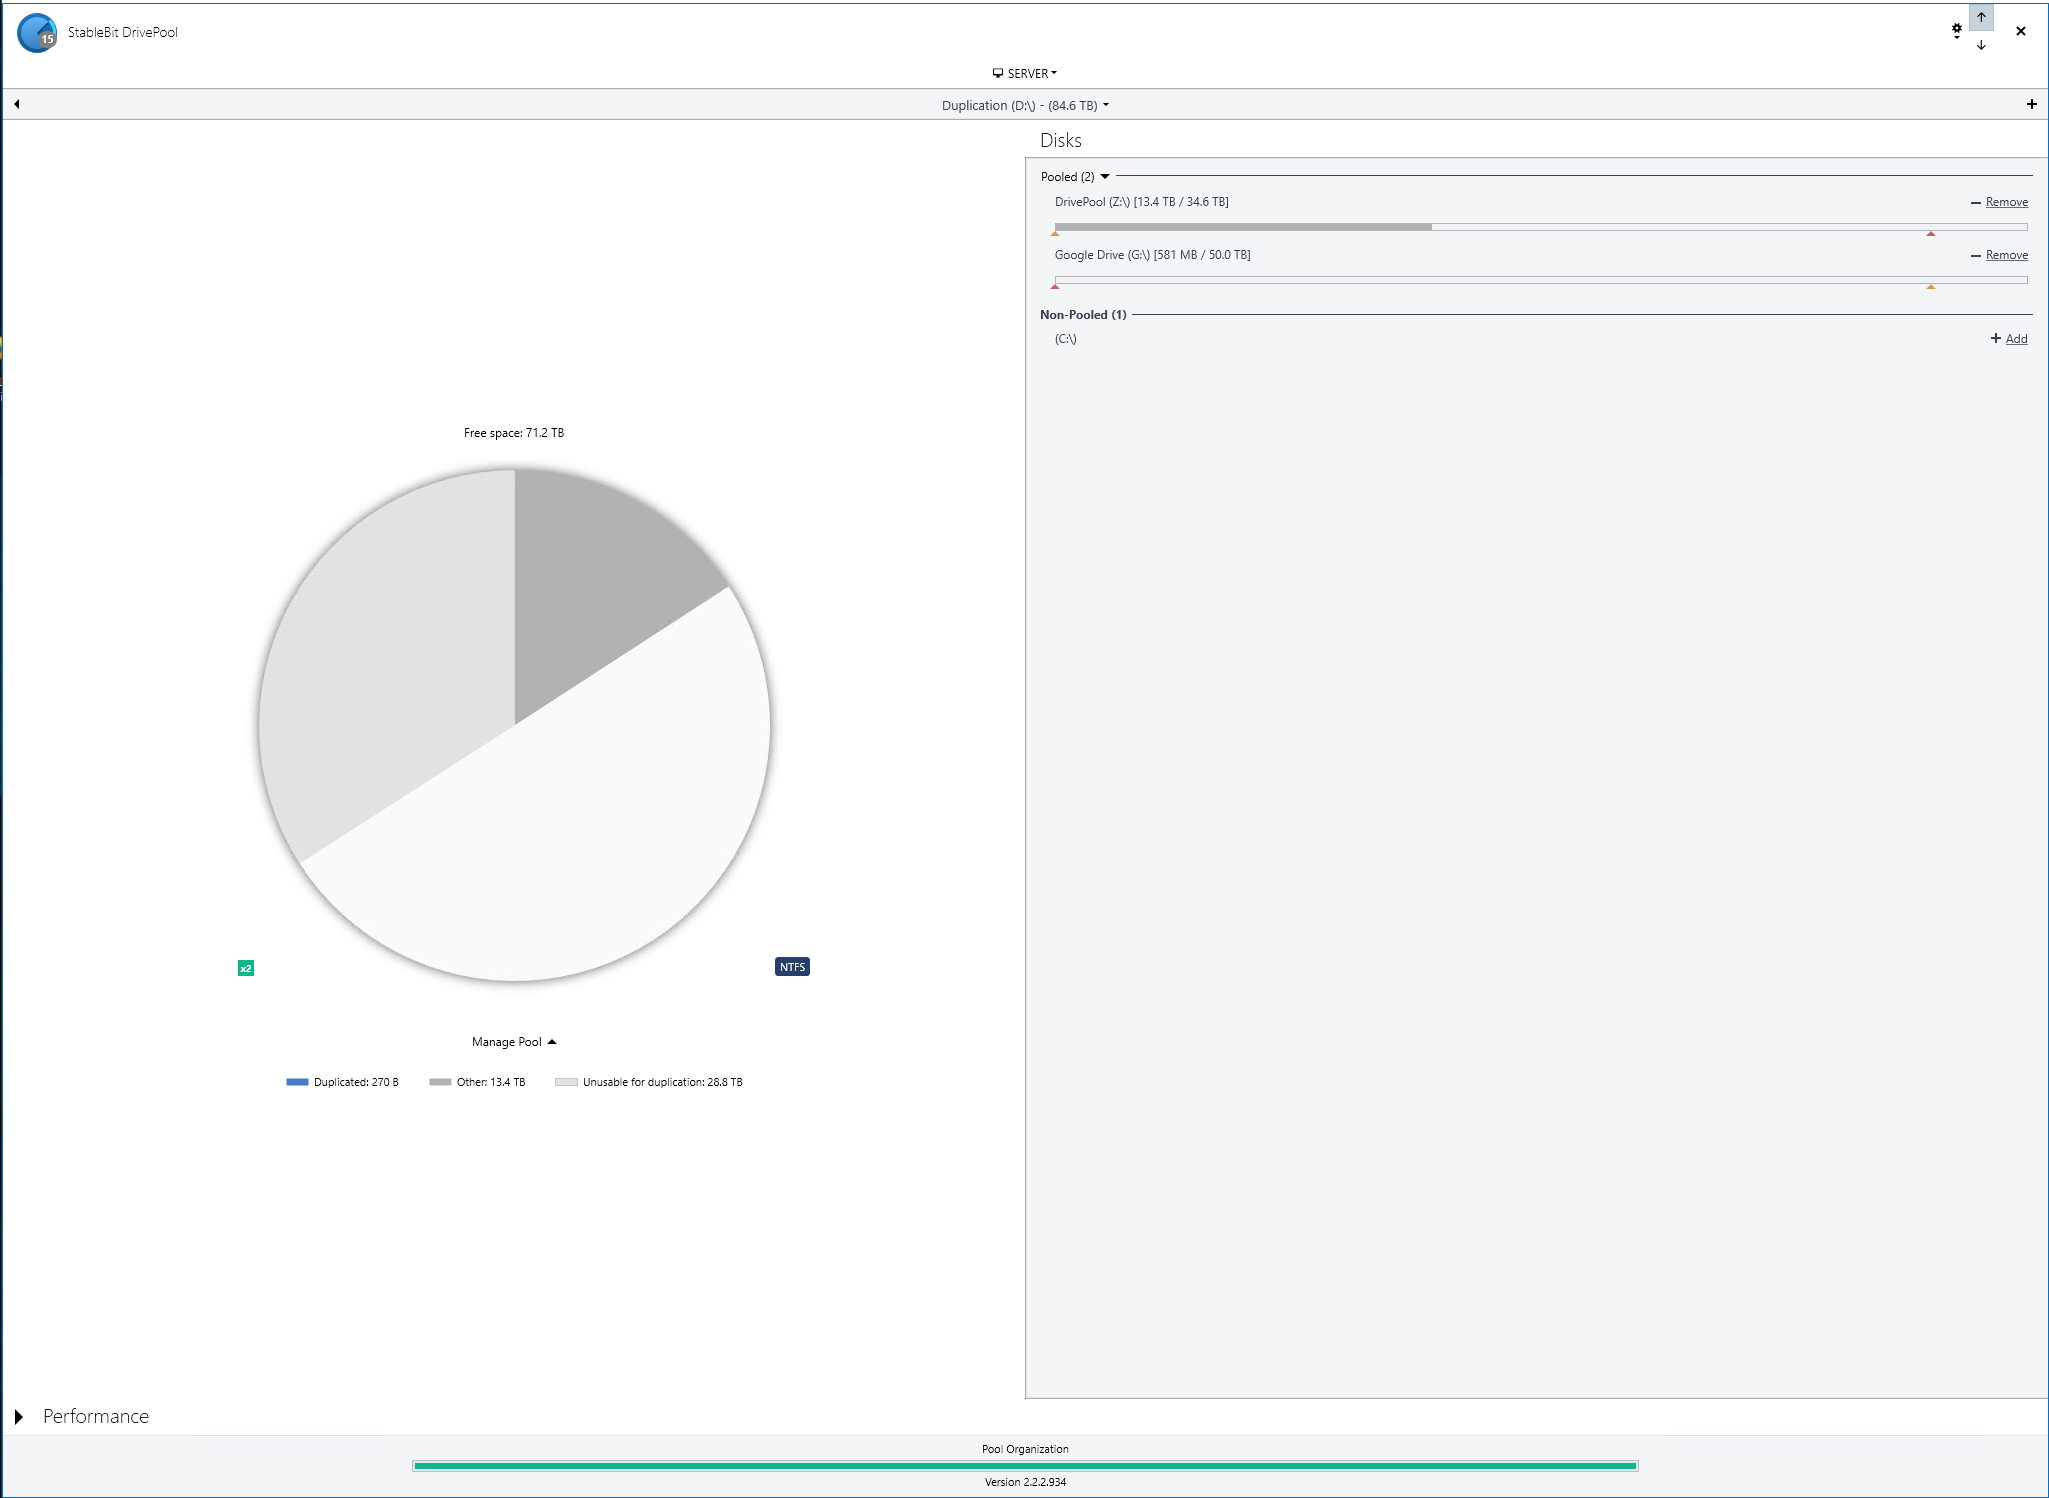The height and width of the screenshot is (1498, 2049).
Task: Click the up arrow button
Action: 1981,17
